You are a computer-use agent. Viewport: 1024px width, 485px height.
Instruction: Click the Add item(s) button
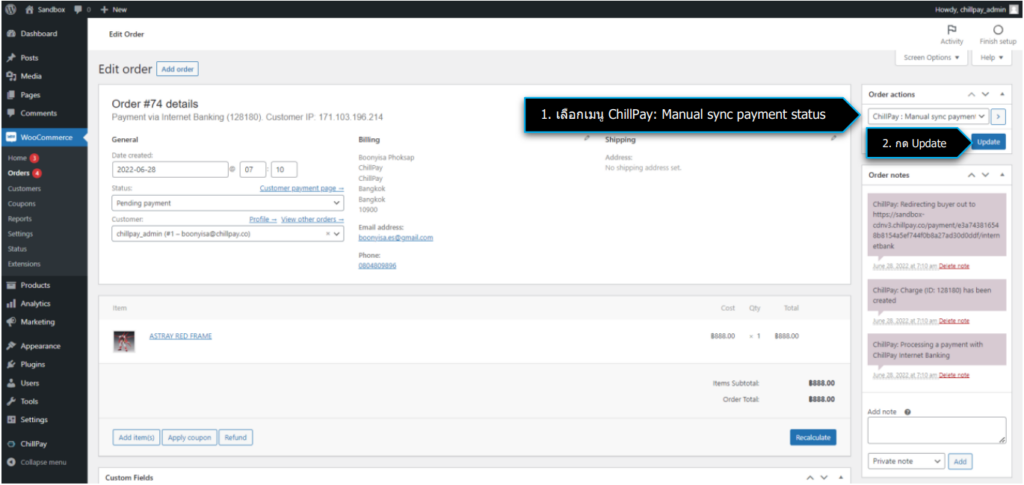click(x=136, y=437)
